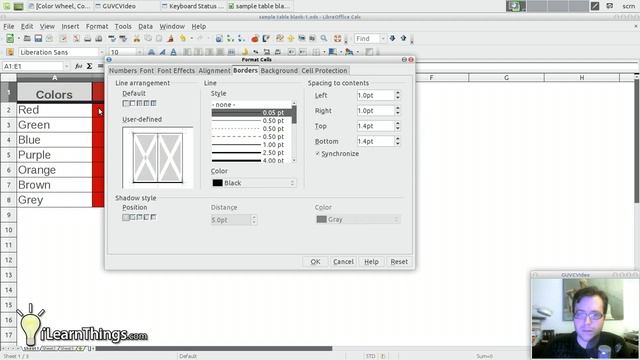Click the Undo arrow icon
This screenshot has width=640, height=360.
182,38
